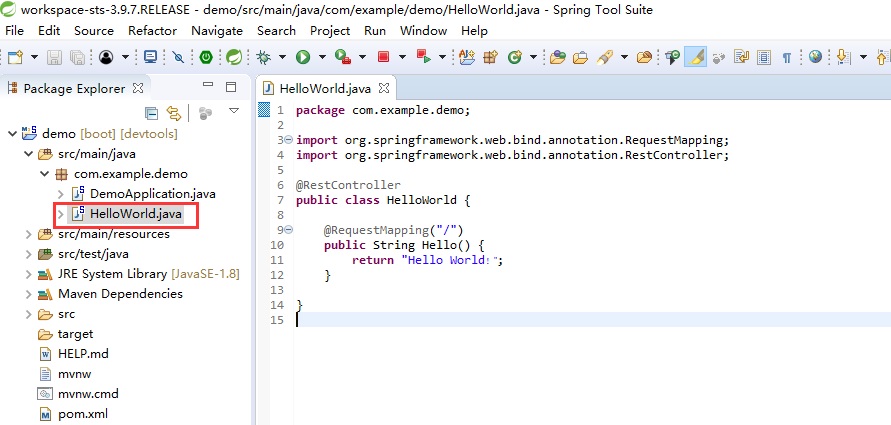891x425 pixels.
Task: Select the HelloWorld.java editor tab
Action: (x=324, y=88)
